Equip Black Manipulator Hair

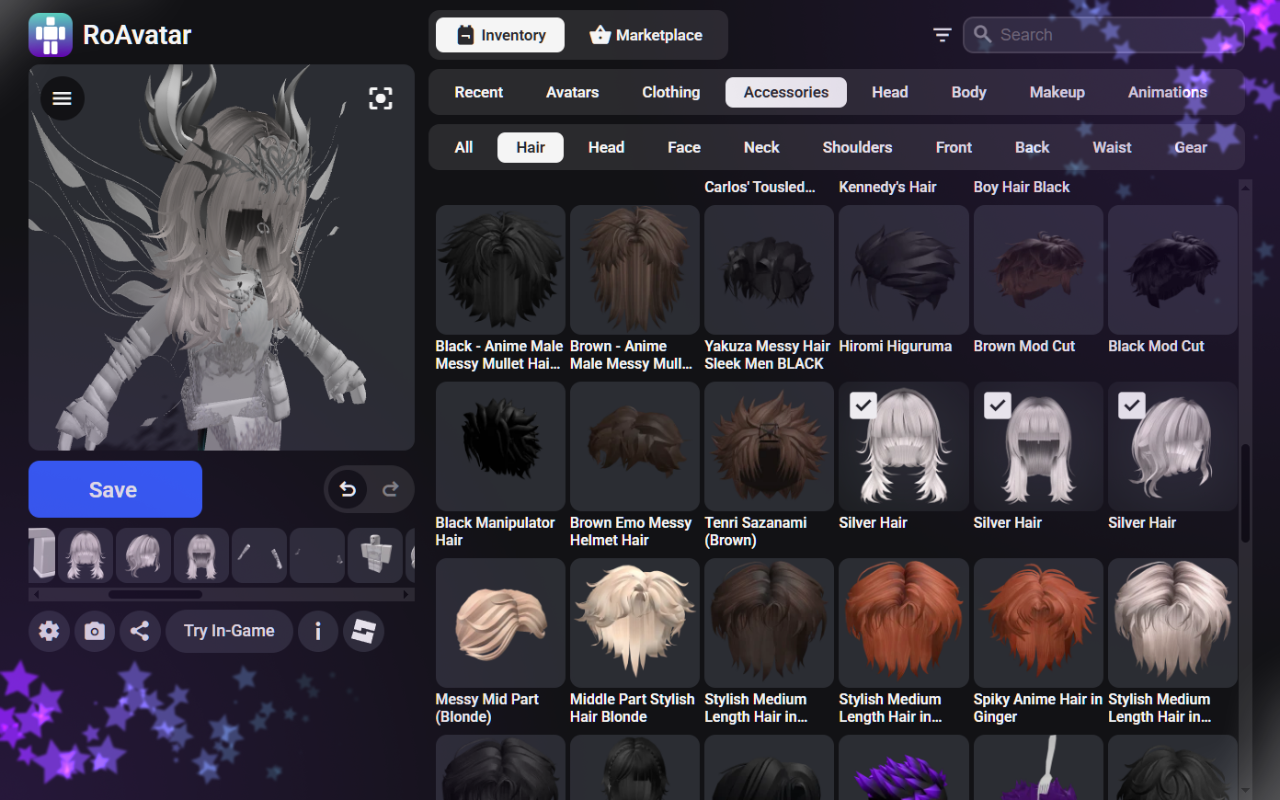[500, 446]
